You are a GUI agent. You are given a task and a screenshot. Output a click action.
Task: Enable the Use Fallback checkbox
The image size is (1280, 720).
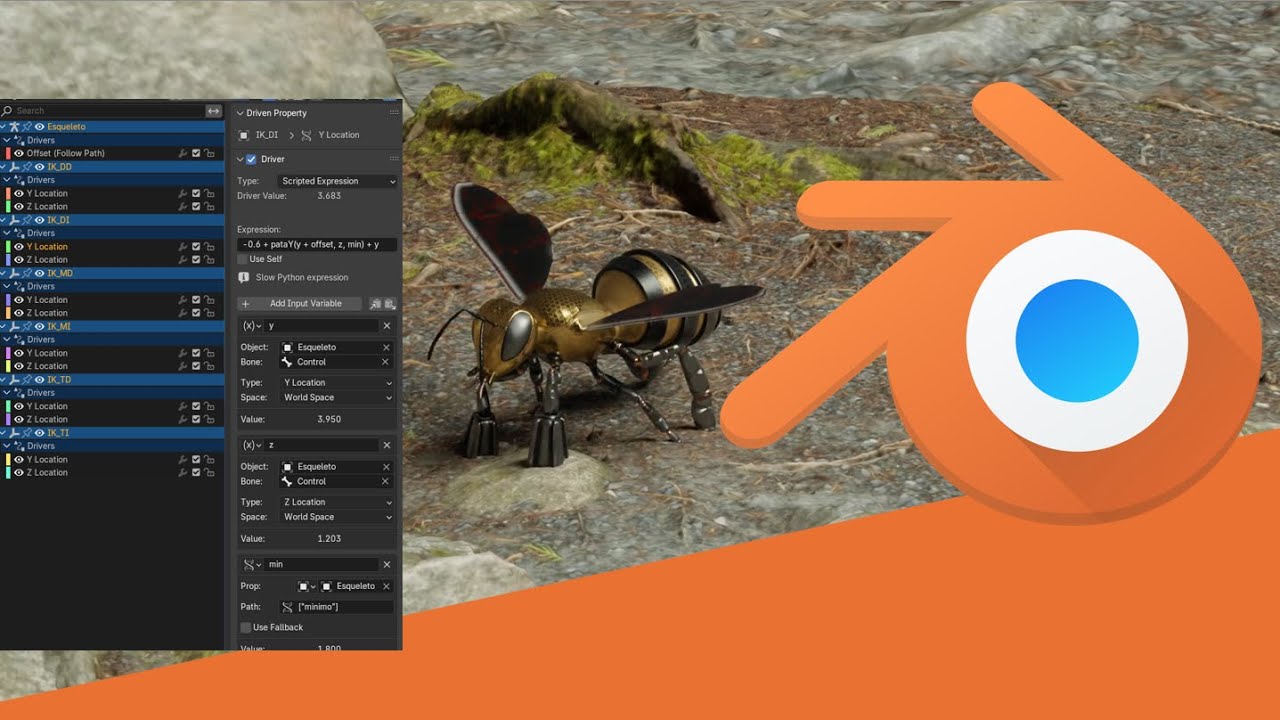pos(246,627)
